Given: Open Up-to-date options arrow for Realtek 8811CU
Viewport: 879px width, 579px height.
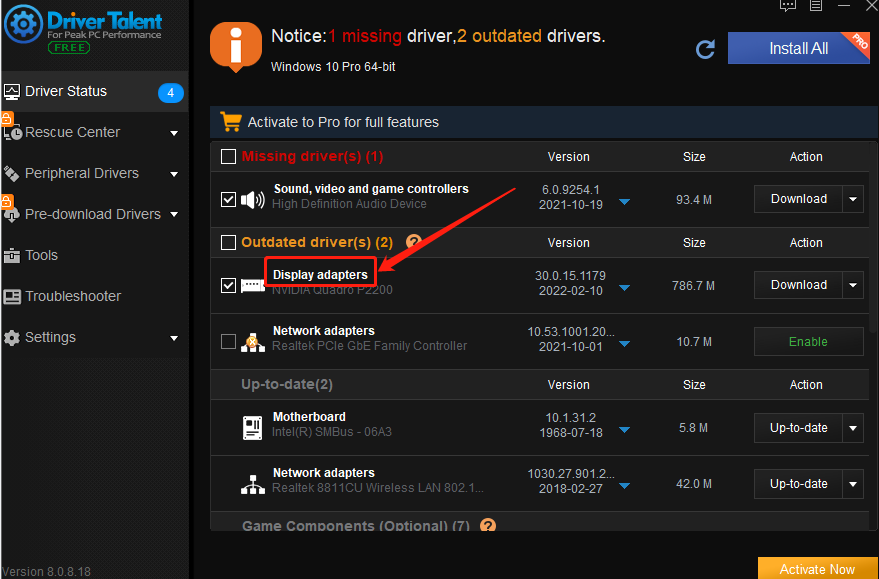Looking at the screenshot, I should 853,484.
